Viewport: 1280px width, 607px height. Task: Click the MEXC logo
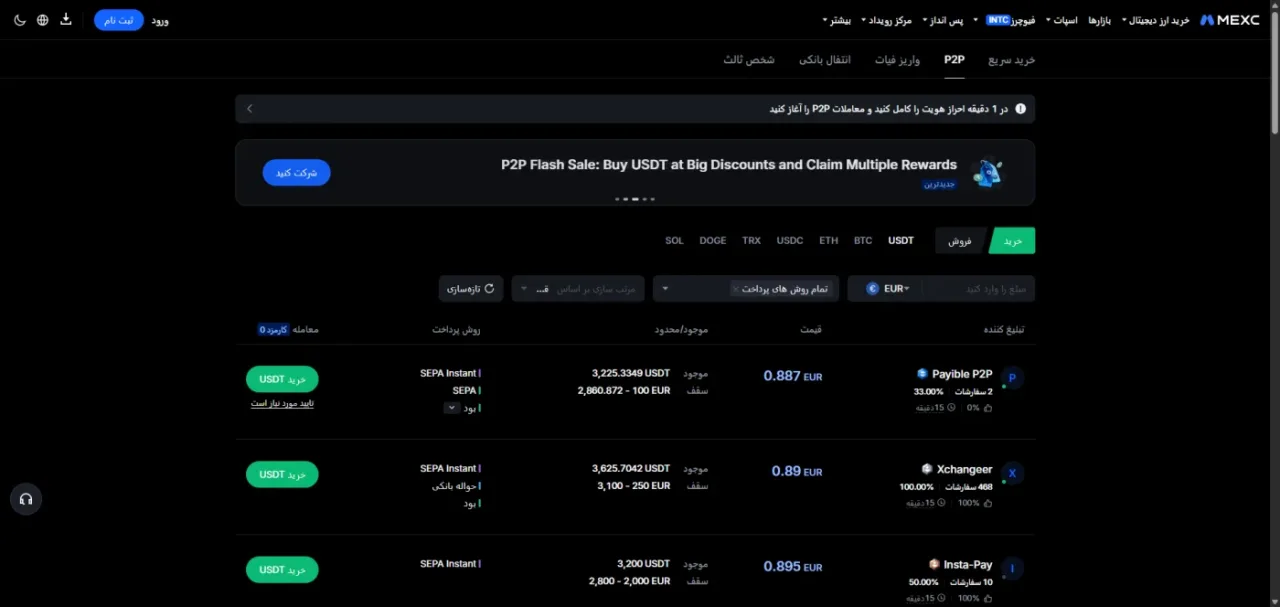click(1229, 20)
